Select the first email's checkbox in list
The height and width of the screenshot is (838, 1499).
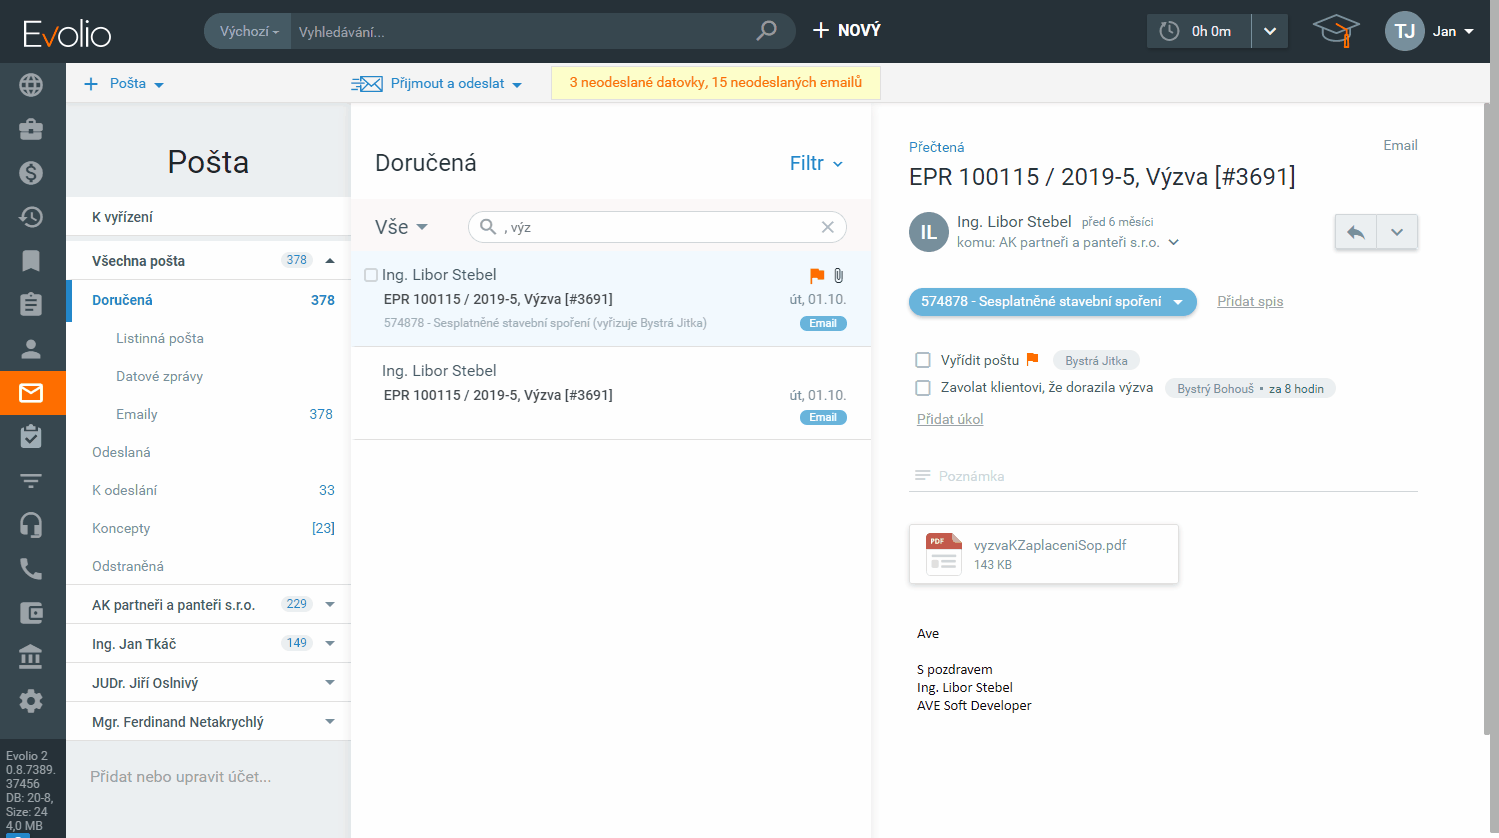(371, 275)
